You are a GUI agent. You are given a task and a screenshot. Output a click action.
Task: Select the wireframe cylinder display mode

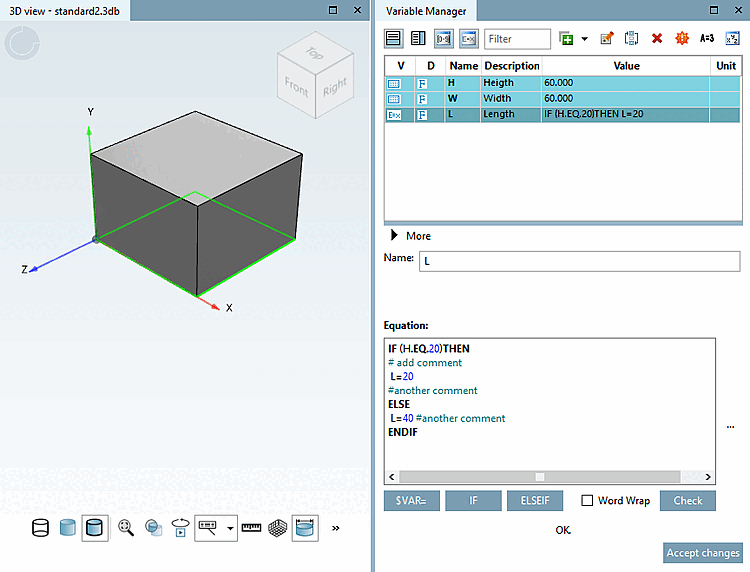point(41,527)
